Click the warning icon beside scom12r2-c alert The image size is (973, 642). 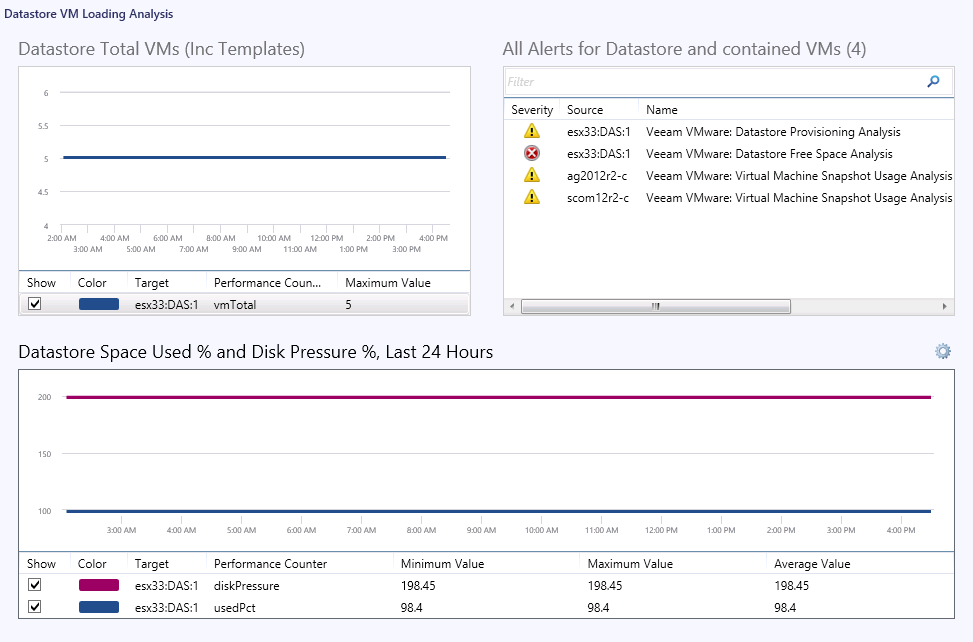pyautogui.click(x=531, y=197)
